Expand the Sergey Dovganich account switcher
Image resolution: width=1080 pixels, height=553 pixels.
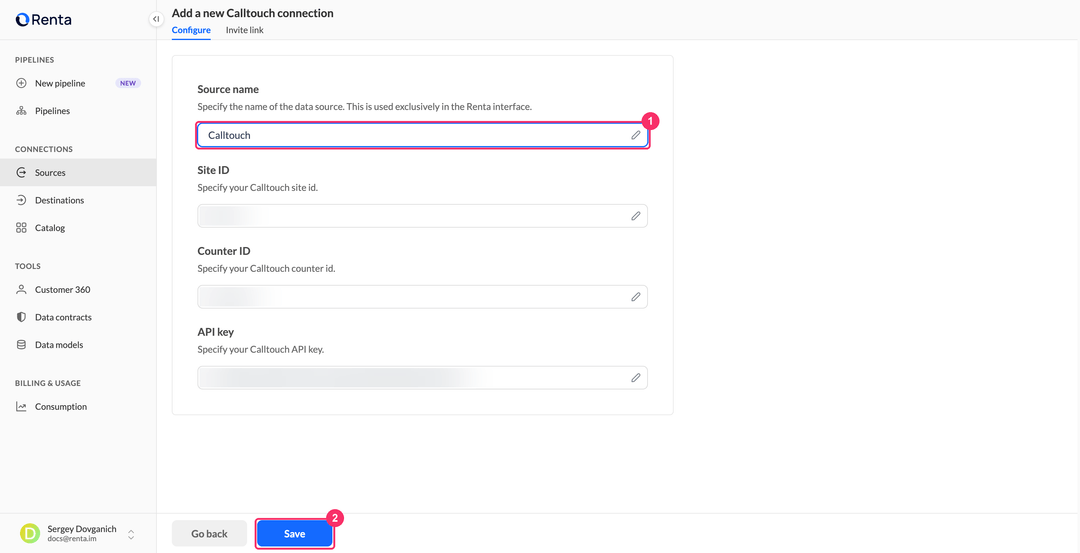[x=131, y=534]
